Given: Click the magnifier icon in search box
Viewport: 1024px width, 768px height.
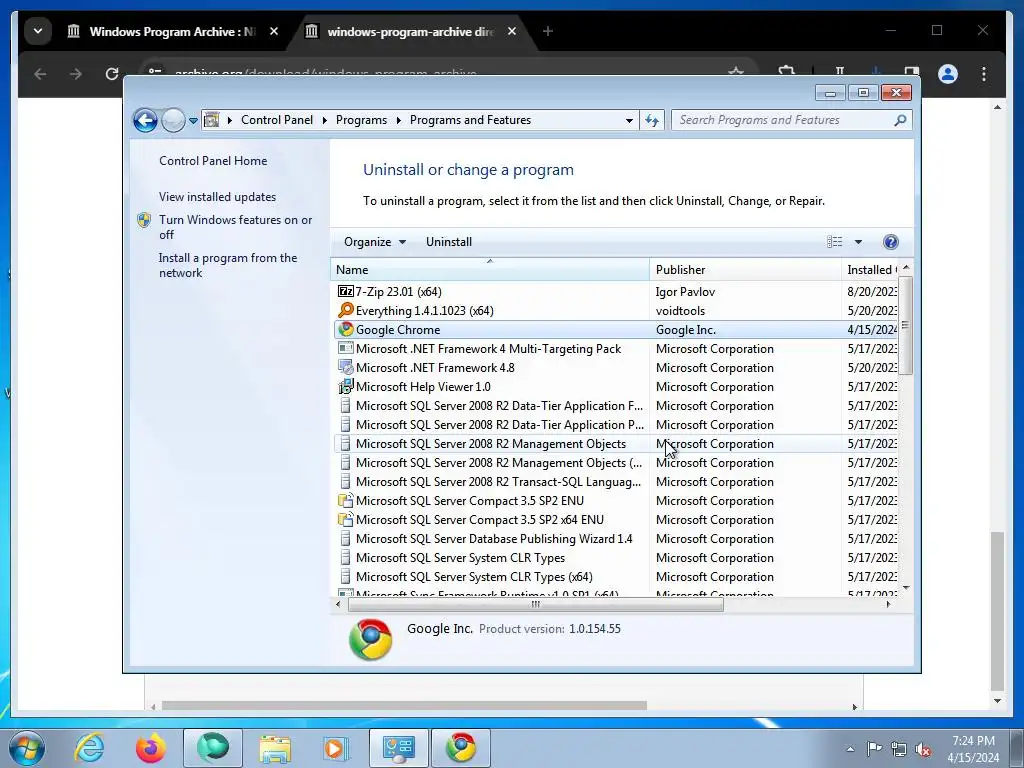Looking at the screenshot, I should (x=900, y=120).
